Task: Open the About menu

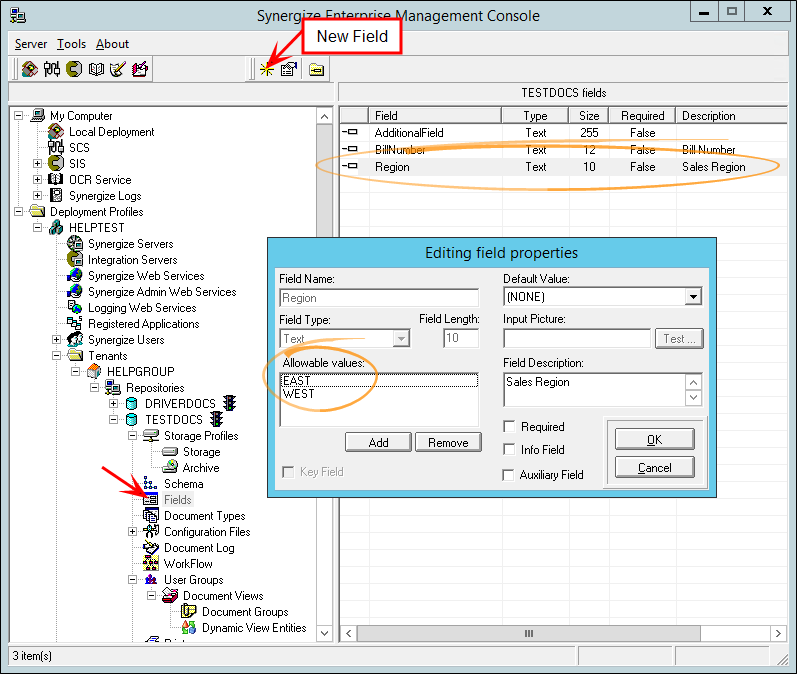Action: 112,44
